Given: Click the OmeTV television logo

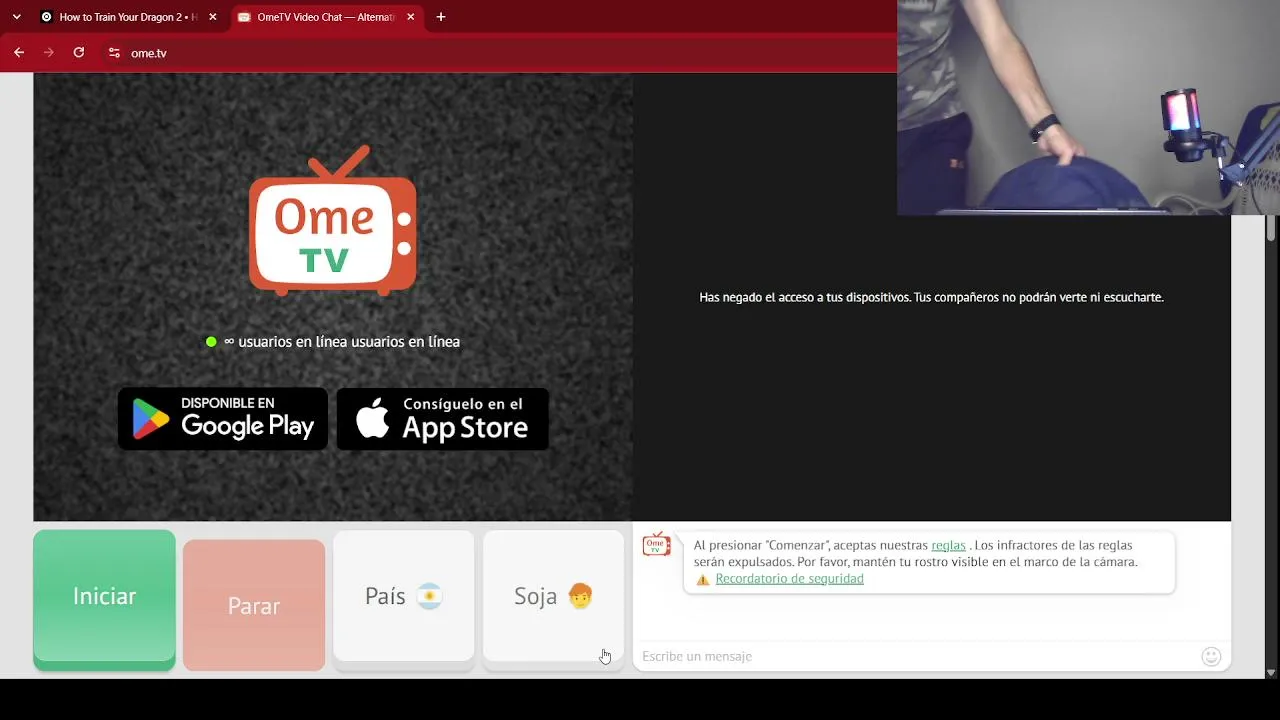Looking at the screenshot, I should pos(333,221).
